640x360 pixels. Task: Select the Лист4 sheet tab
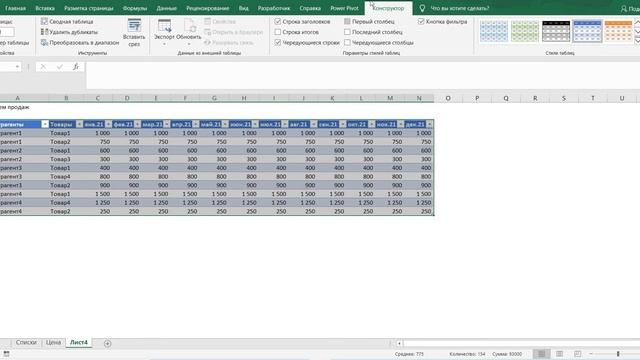tap(79, 342)
